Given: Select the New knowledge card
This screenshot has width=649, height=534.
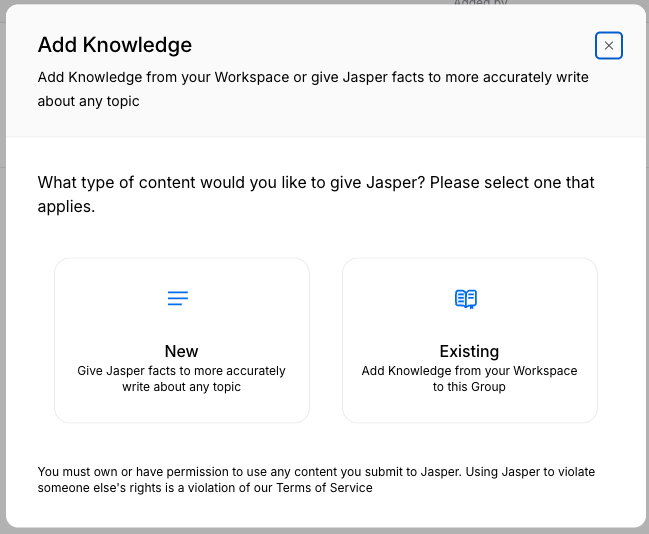Looking at the screenshot, I should (x=182, y=340).
